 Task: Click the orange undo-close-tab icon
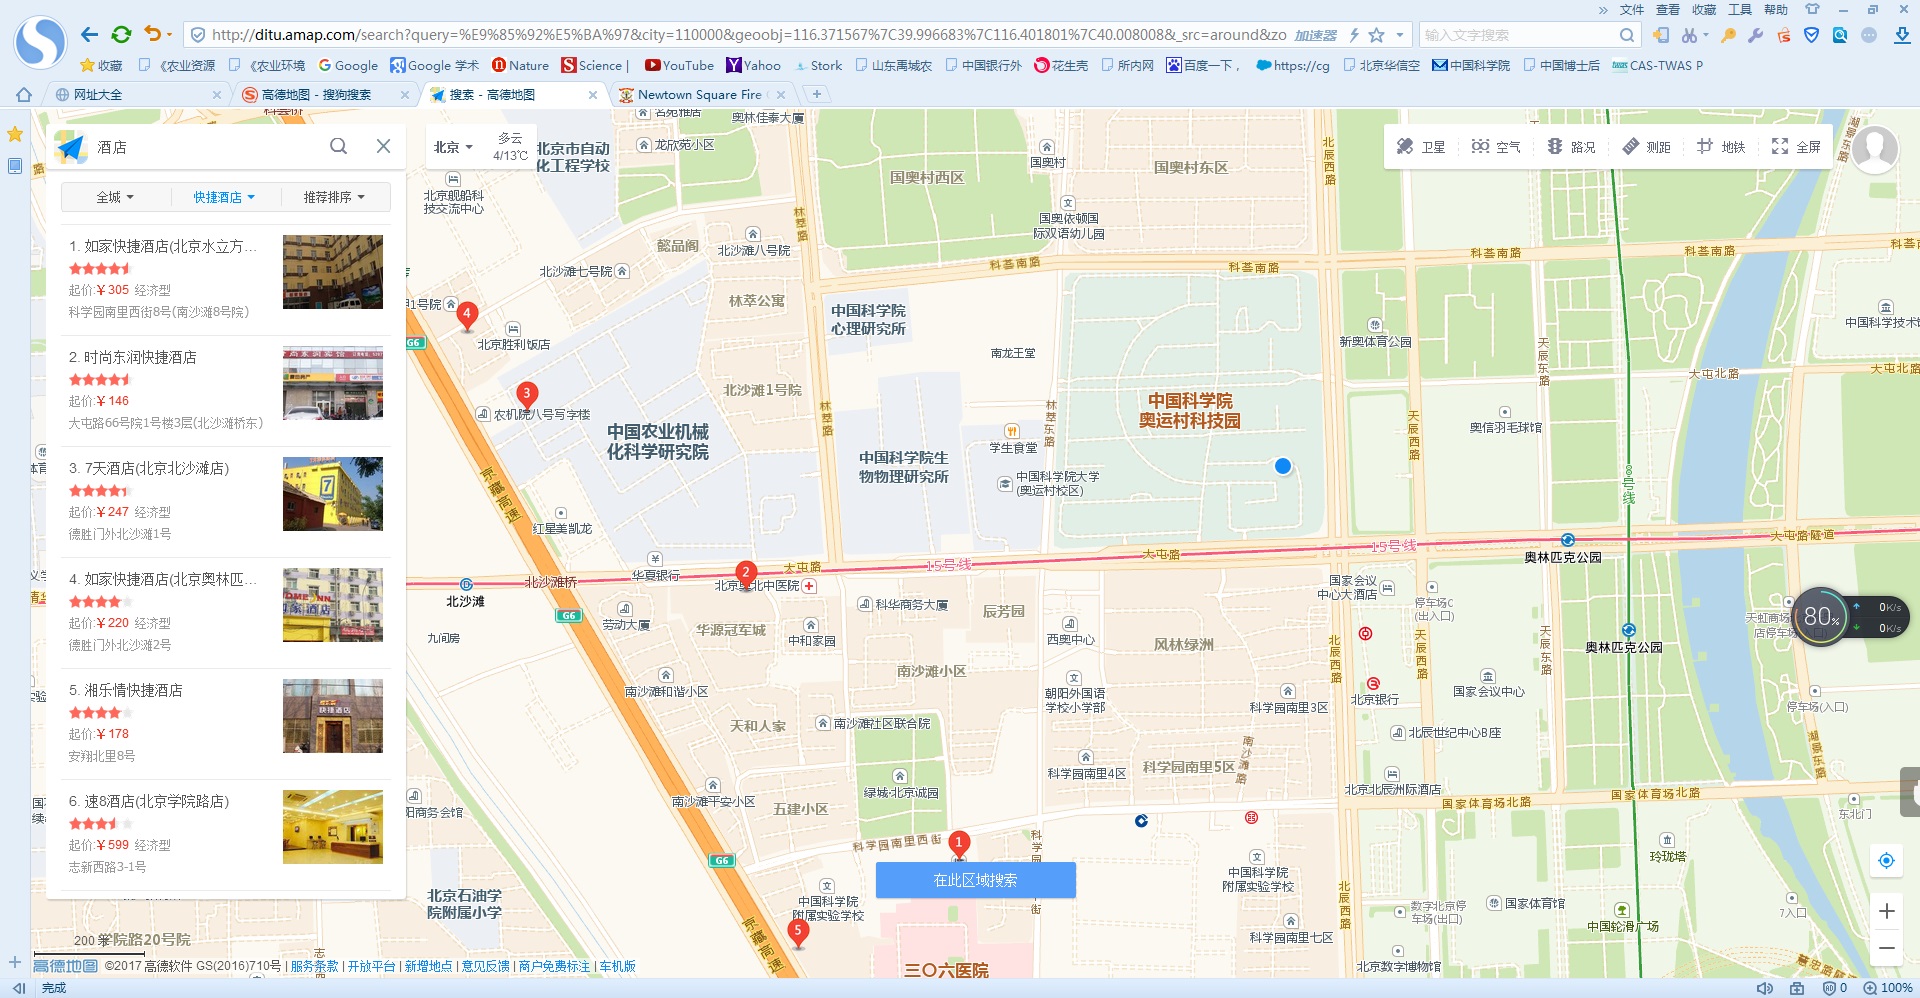tap(152, 34)
